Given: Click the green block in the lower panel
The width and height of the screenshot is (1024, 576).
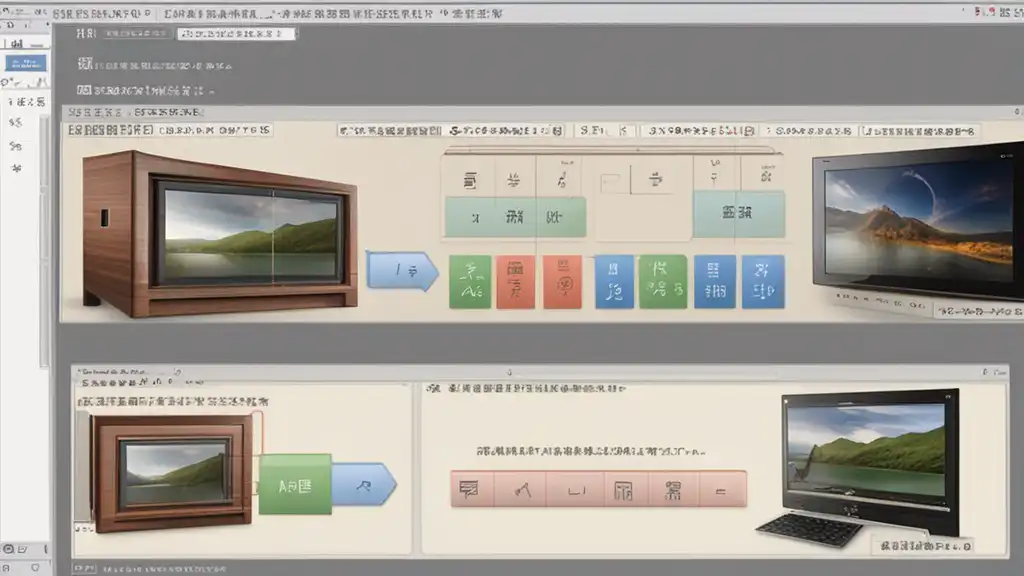Looking at the screenshot, I should 295,485.
